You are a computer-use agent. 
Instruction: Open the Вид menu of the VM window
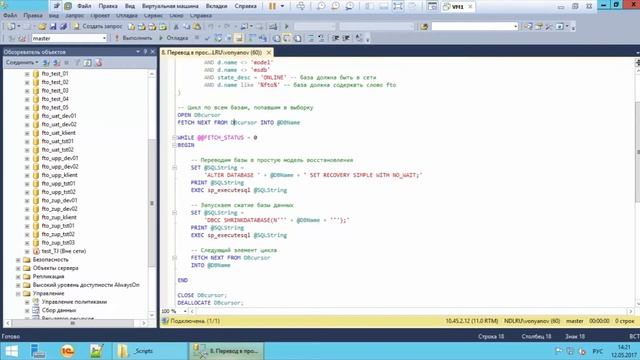tap(130, 6)
